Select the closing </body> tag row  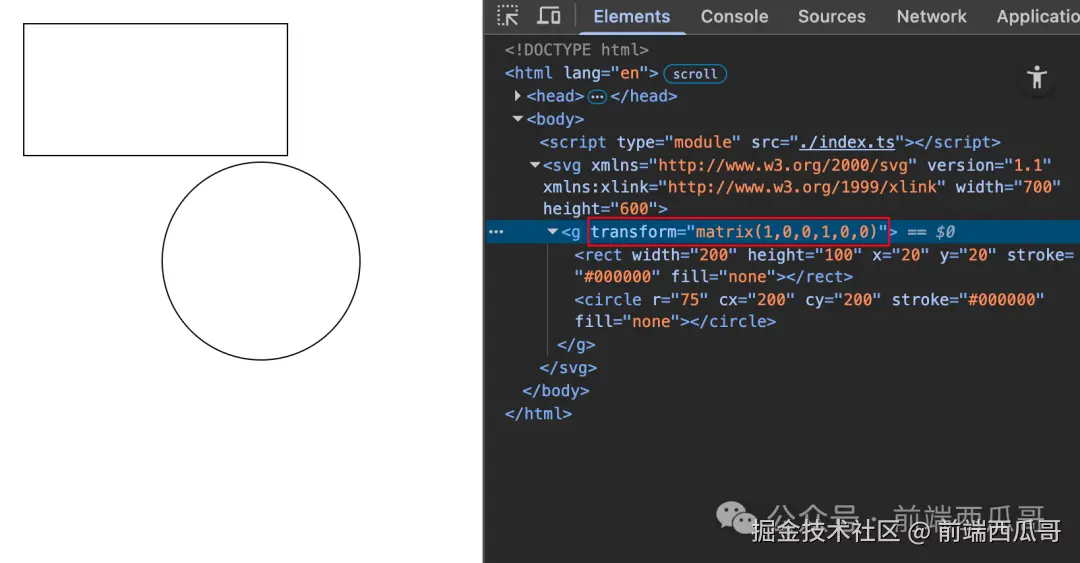pyautogui.click(x=556, y=391)
